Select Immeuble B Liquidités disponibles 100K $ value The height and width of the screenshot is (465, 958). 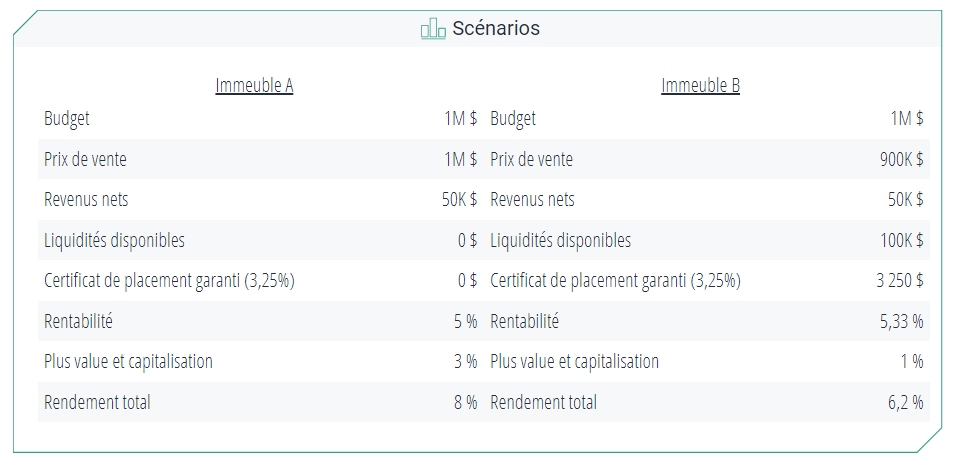click(899, 241)
